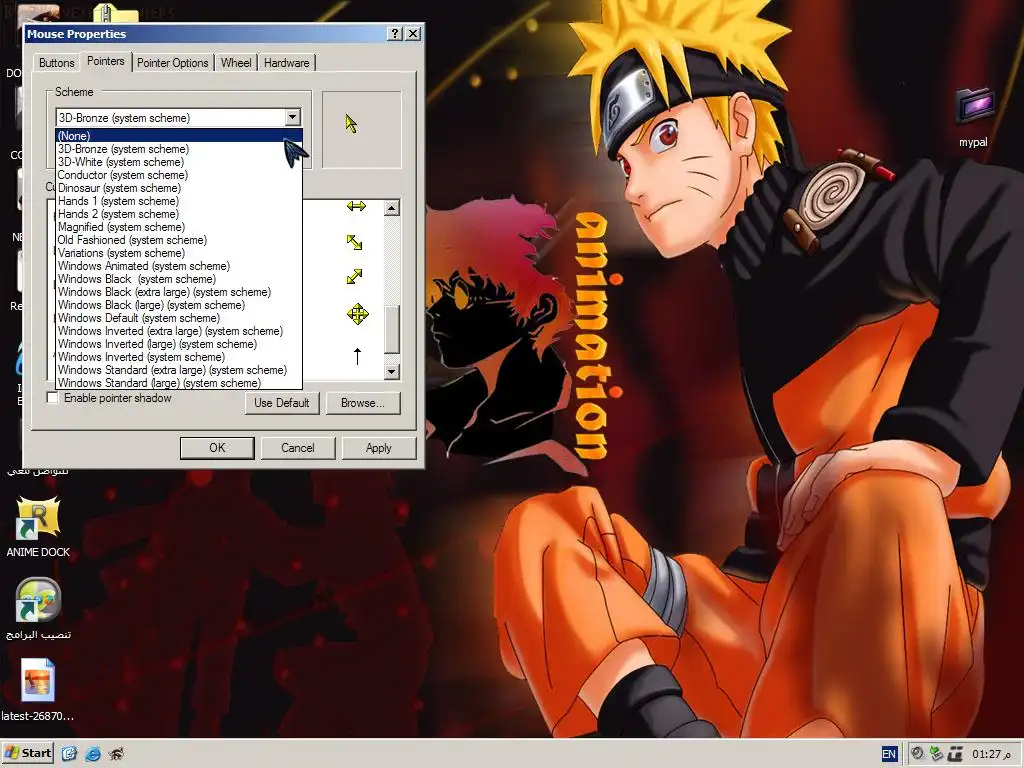Pick Windows Animated (system scheme)
The width and height of the screenshot is (1024, 768).
179,266
